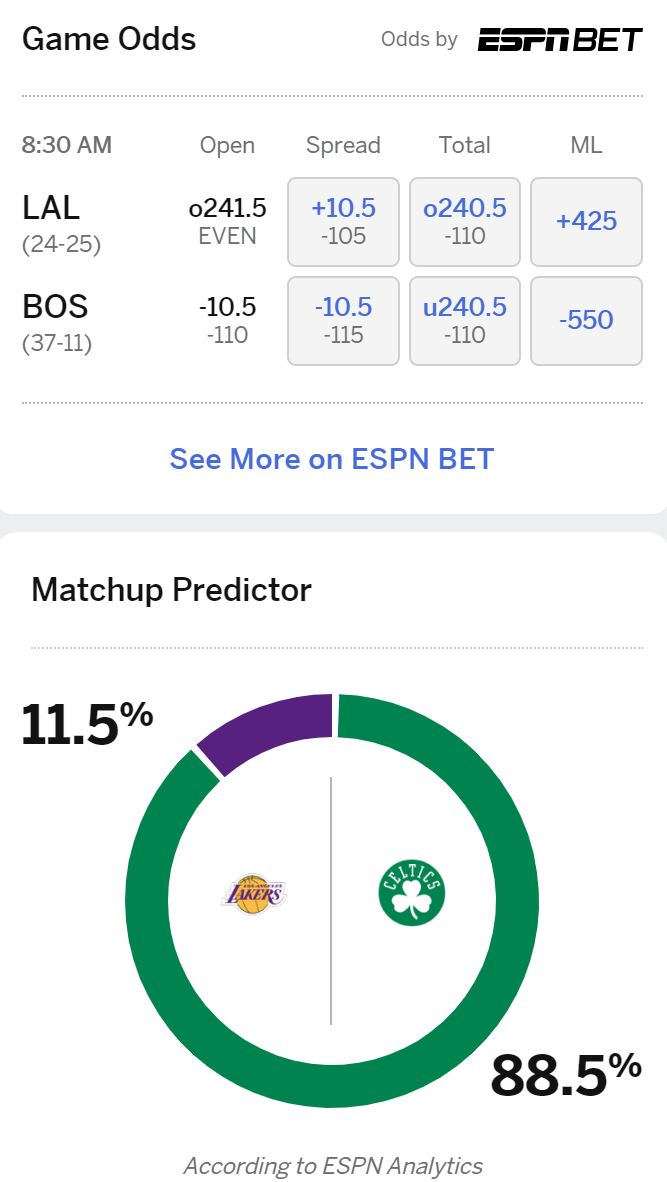Click the ESPN BET logo
Viewport: 667px width, 1182px height.
559,40
